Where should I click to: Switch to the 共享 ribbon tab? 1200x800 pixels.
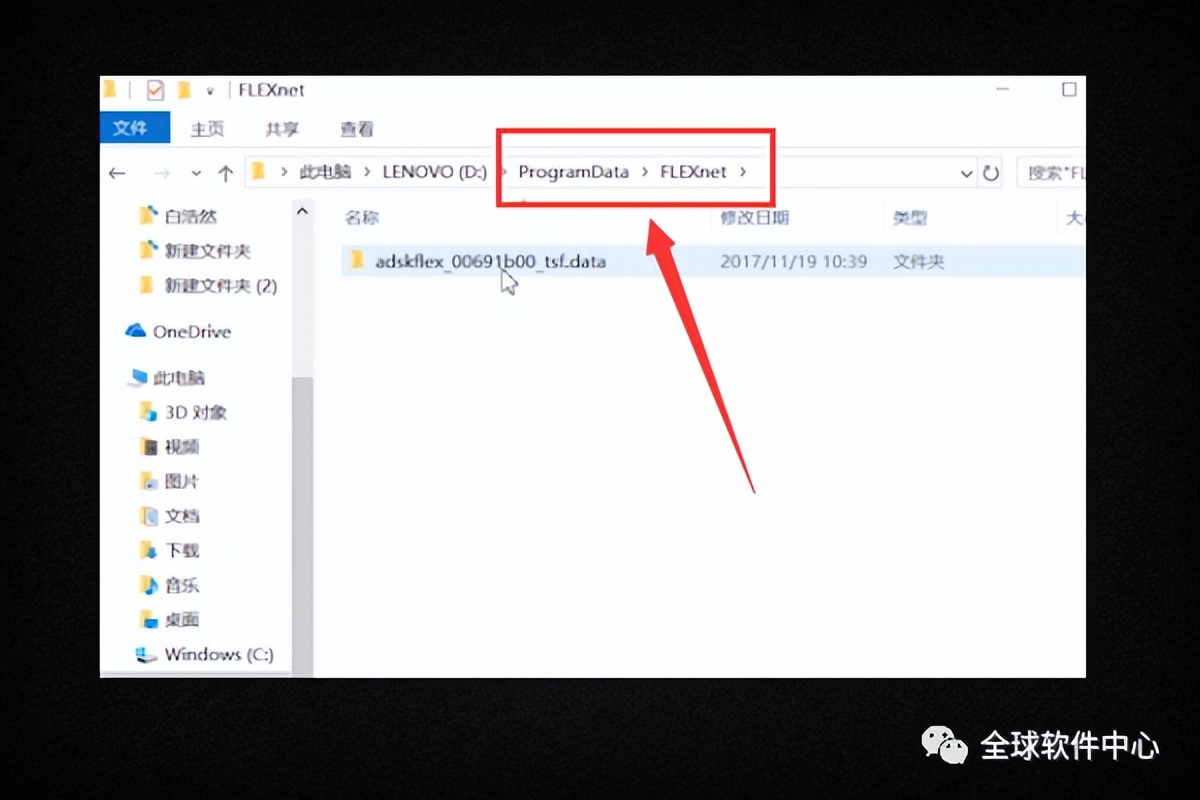(x=282, y=129)
